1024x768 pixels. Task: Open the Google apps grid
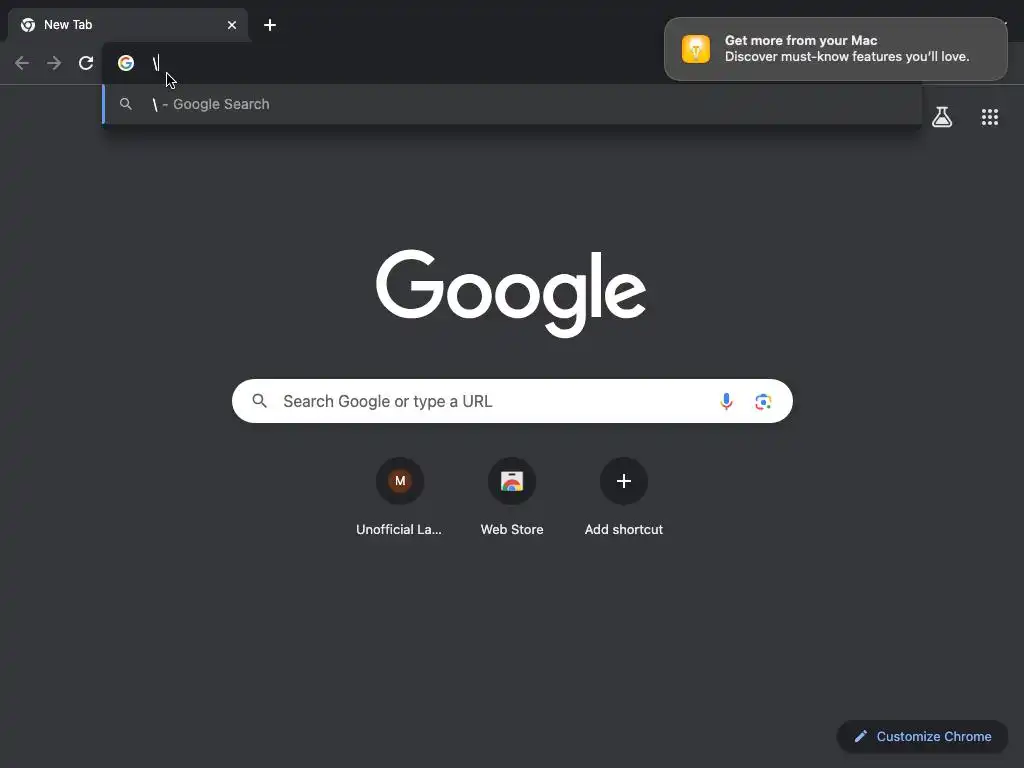(x=990, y=117)
